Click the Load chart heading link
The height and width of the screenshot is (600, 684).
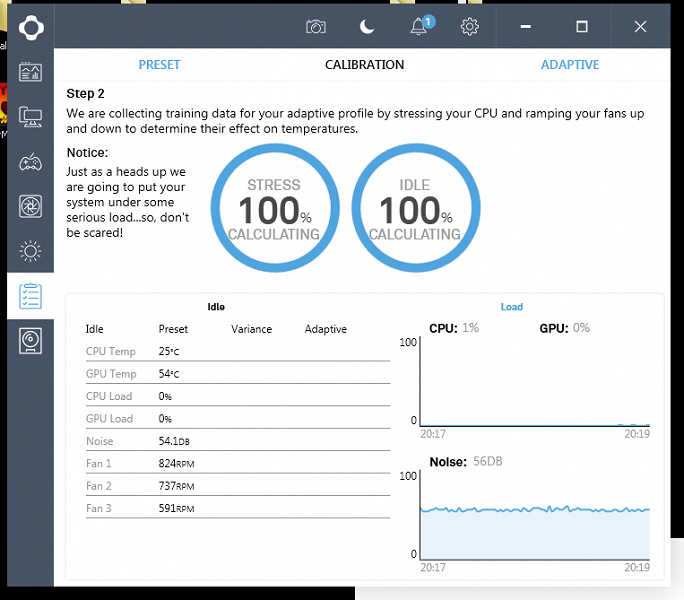(512, 307)
